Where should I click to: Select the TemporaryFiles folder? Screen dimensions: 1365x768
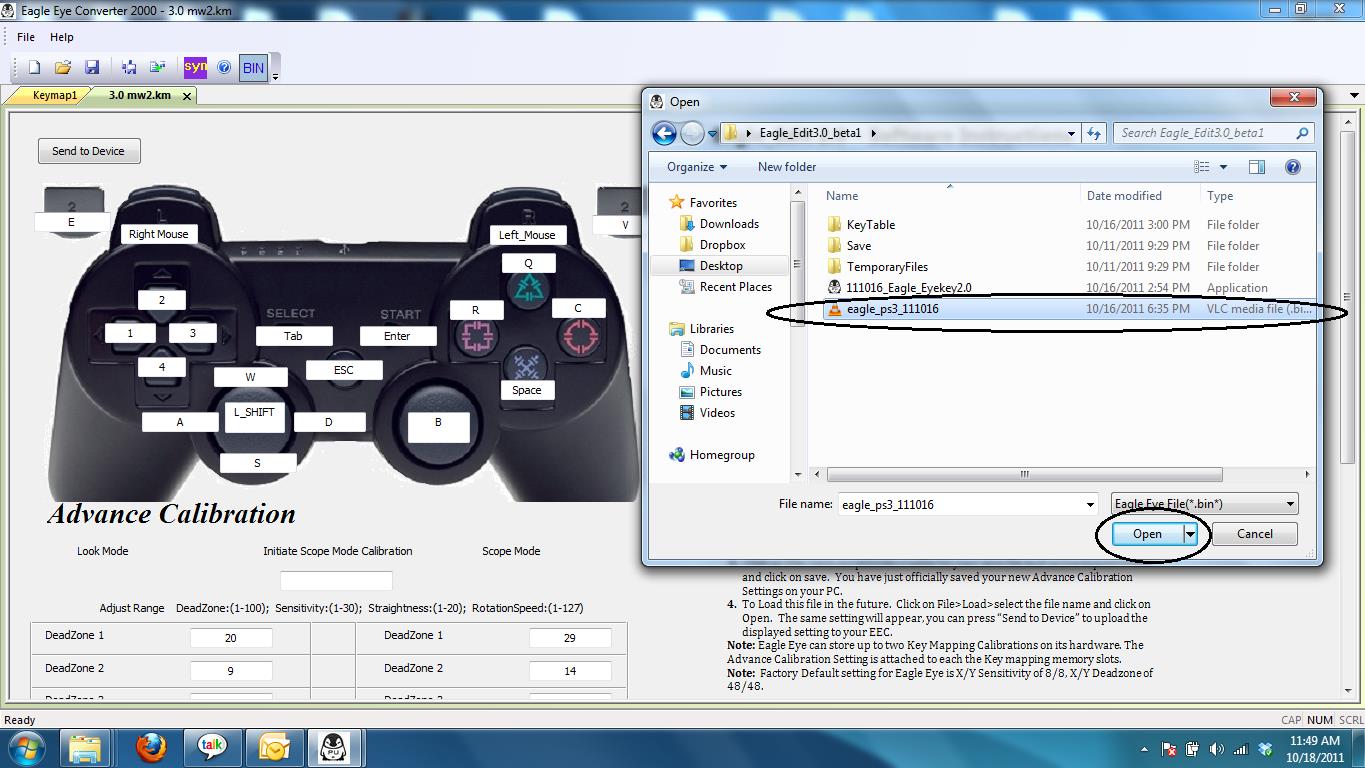[887, 267]
